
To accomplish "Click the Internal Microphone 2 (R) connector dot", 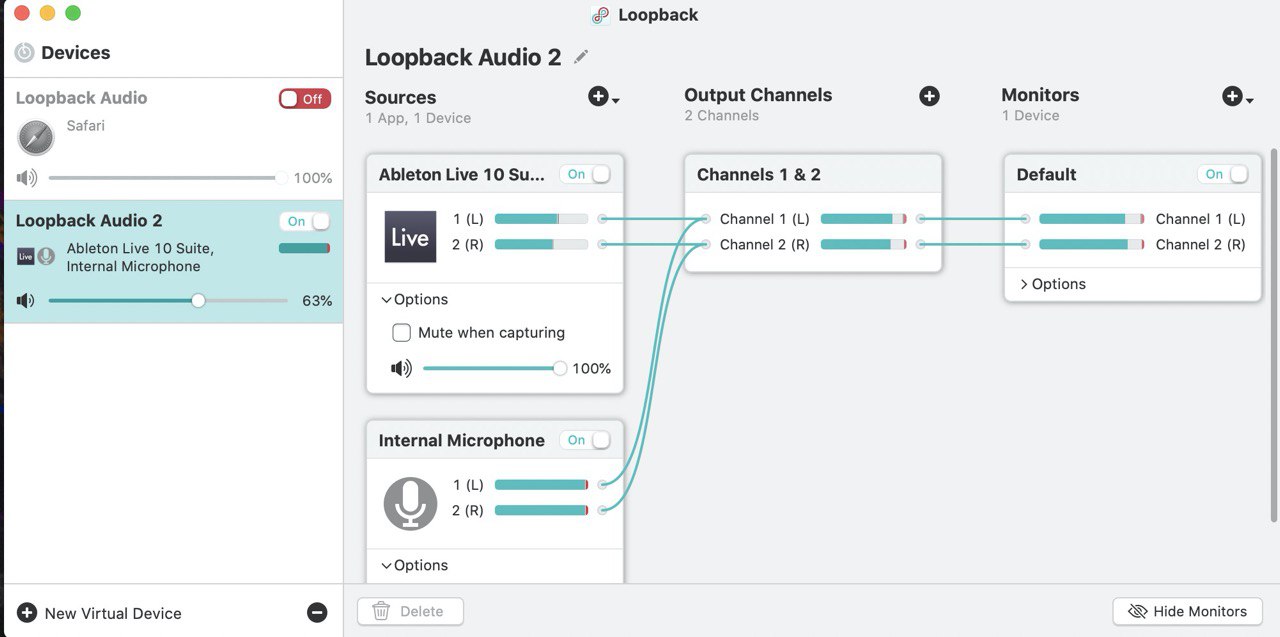I will click(602, 510).
